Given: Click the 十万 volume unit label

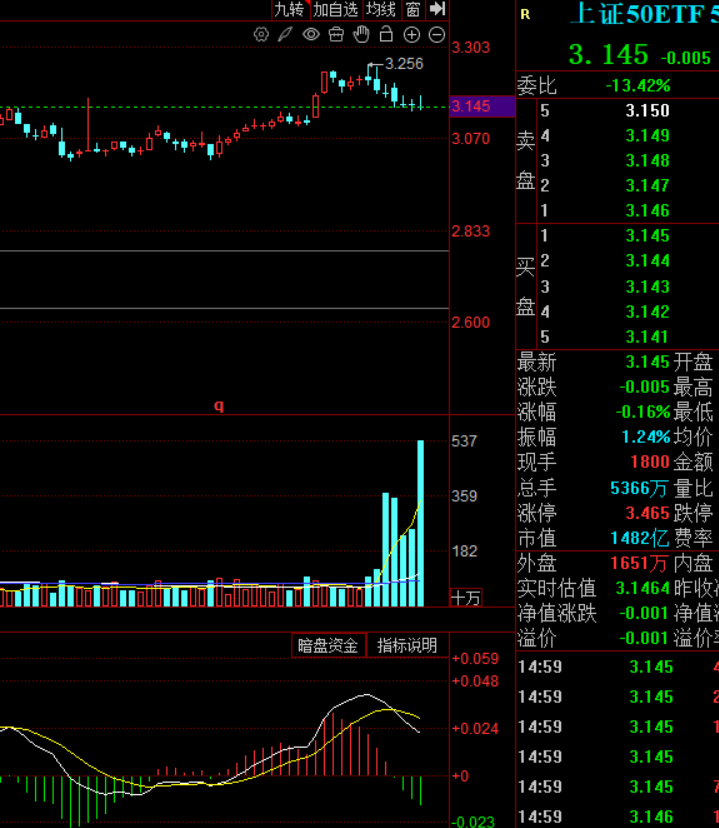Looking at the screenshot, I should pos(466,598).
